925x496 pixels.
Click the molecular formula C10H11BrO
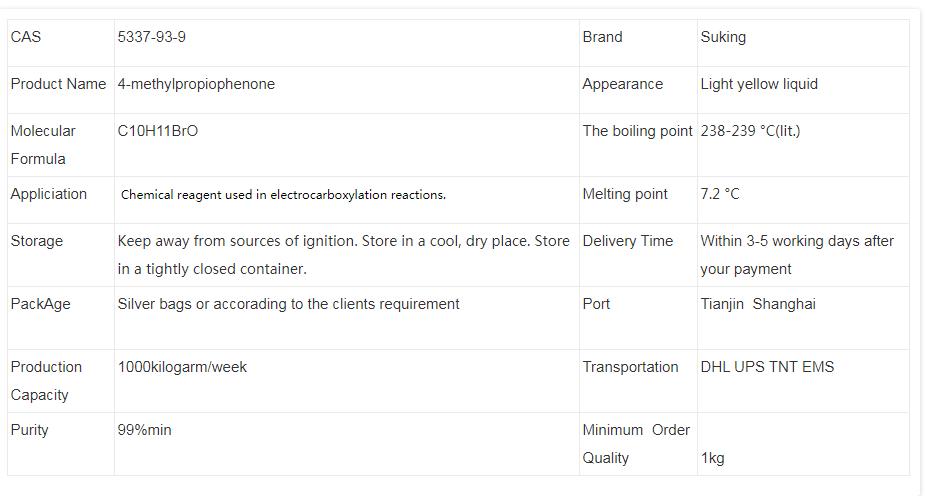[x=158, y=131]
